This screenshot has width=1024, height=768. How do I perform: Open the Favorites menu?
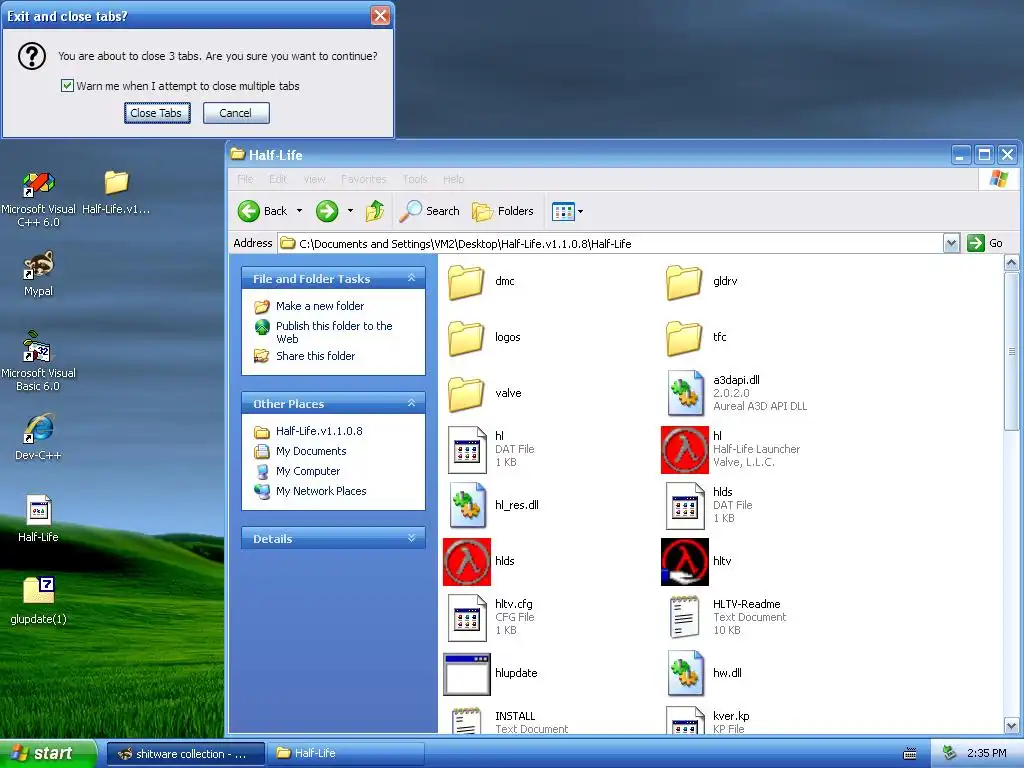[x=363, y=179]
